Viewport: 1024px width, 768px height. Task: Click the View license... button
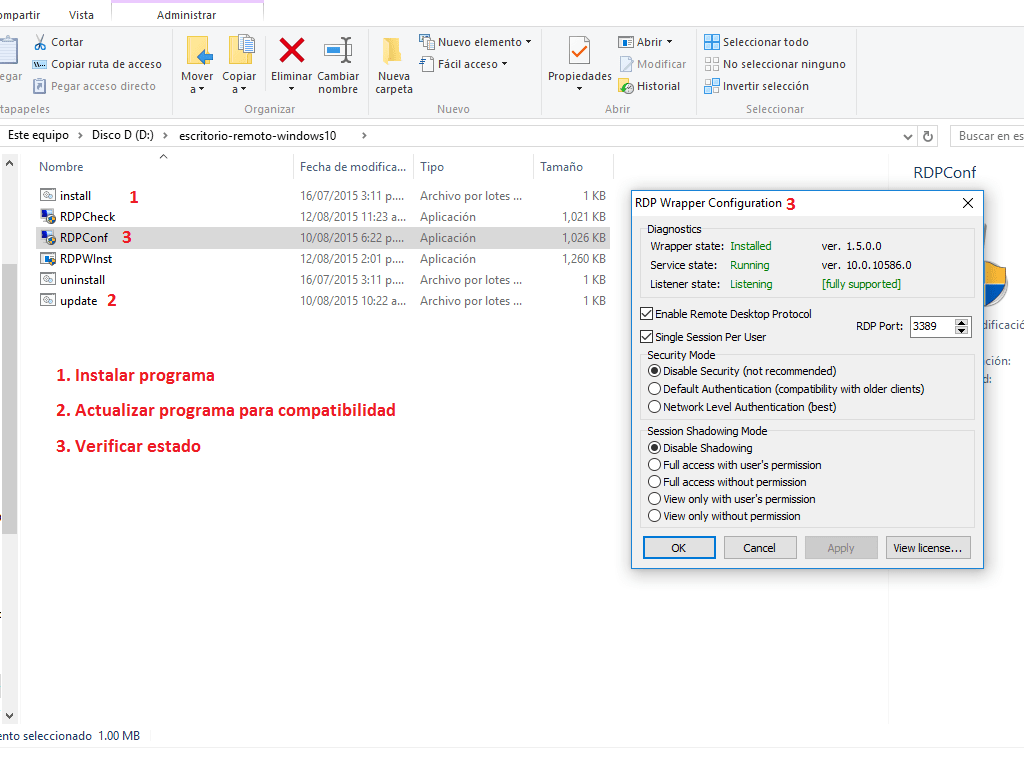[927, 548]
